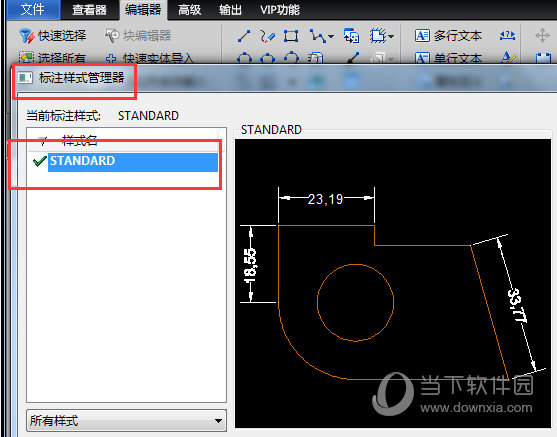Select the first arc tool in second toolbar row
This screenshot has height=437, width=557.
(244, 58)
